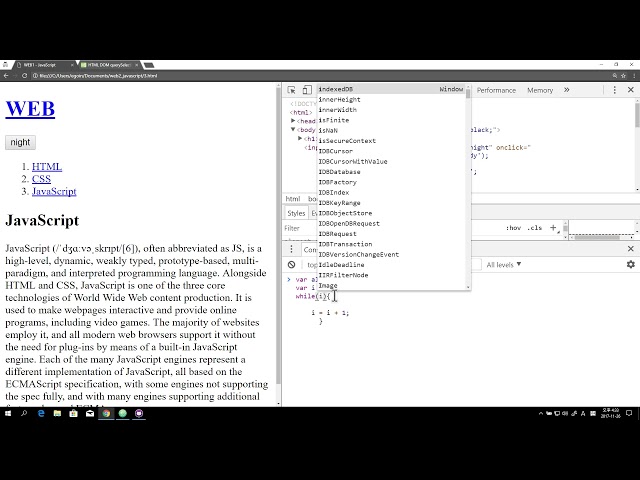Open the console settings gear icon
The height and width of the screenshot is (480, 640).
[x=631, y=264]
